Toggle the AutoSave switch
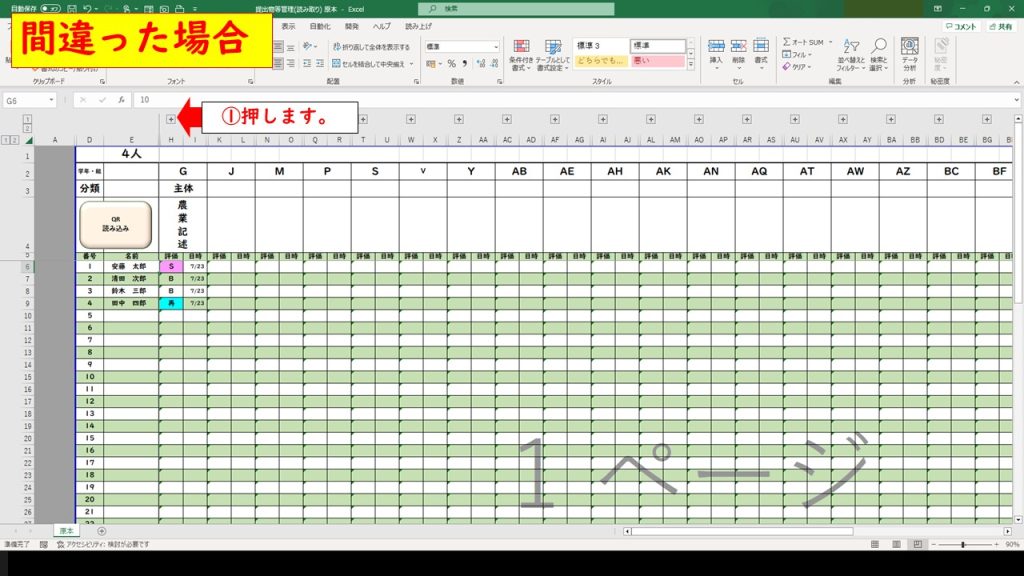Viewport: 1024px width, 576px height. point(48,8)
